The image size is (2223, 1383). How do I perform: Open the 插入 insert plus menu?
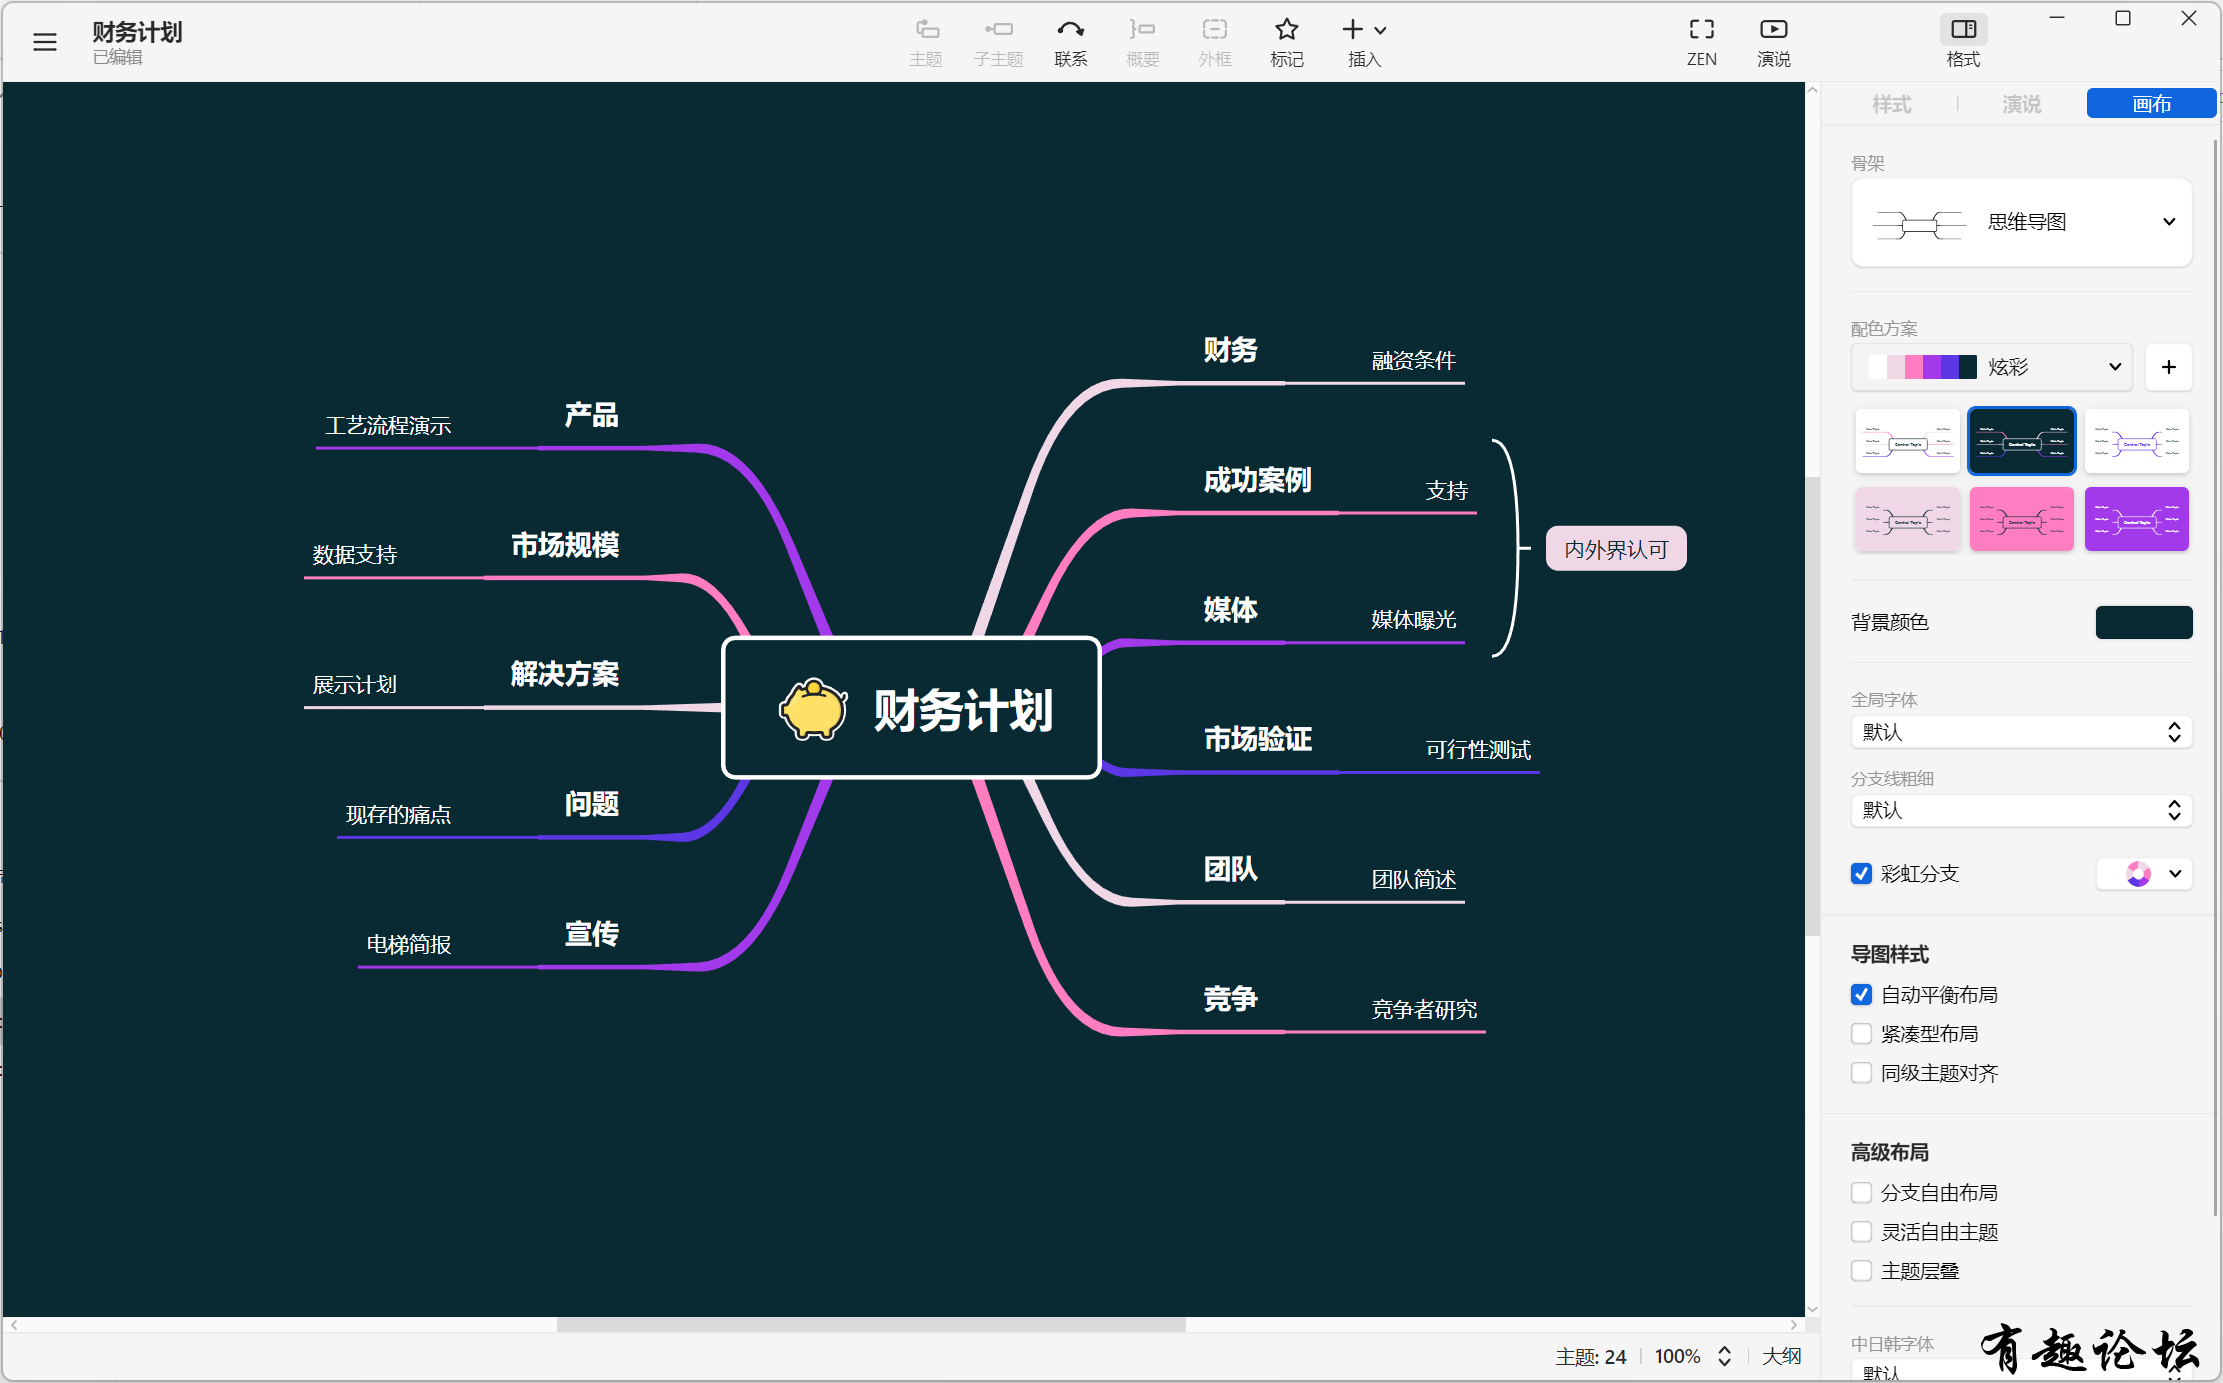coord(1364,43)
